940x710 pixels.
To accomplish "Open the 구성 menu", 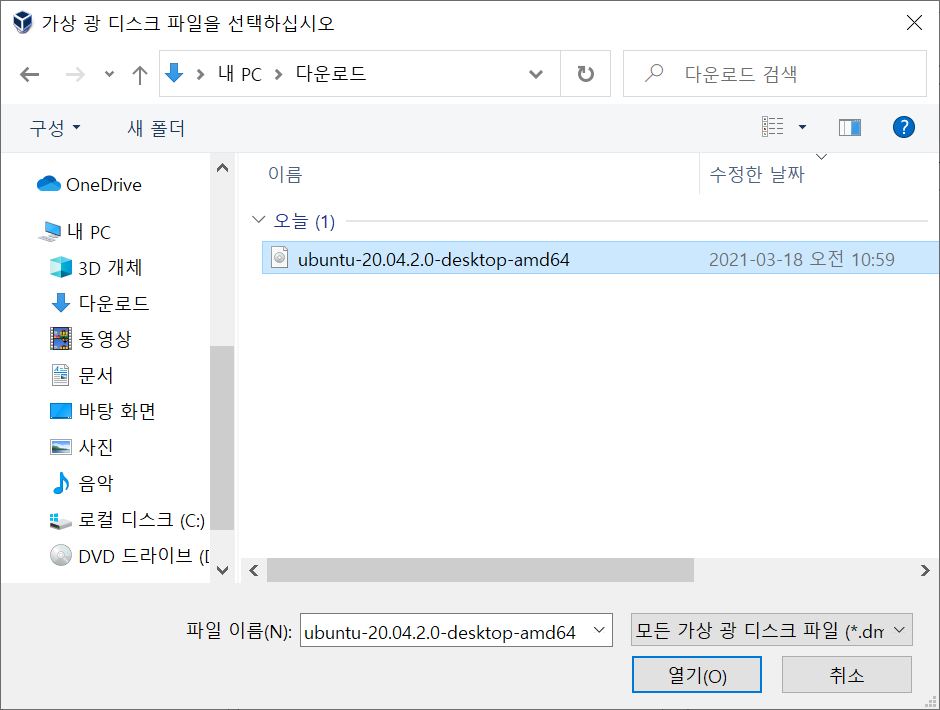I will pos(55,128).
